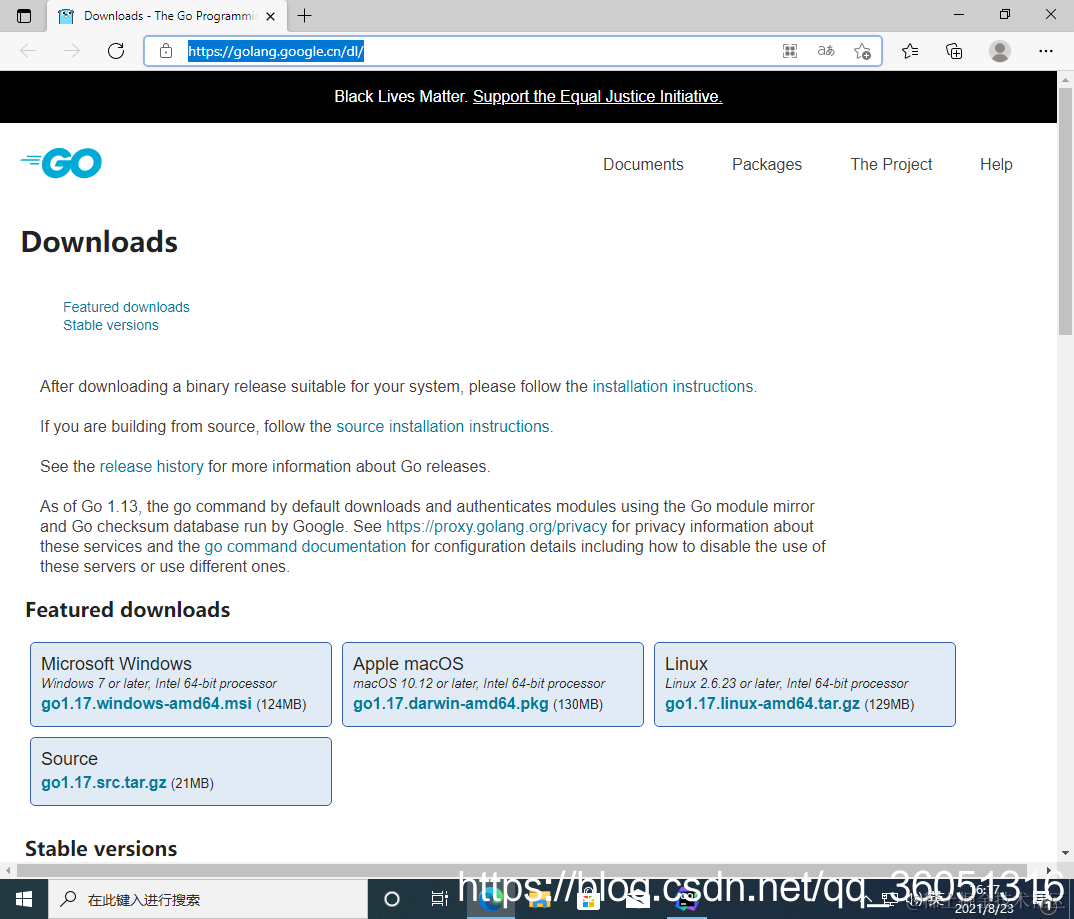This screenshot has width=1074, height=919.
Task: Click the translate page icon
Action: (826, 51)
